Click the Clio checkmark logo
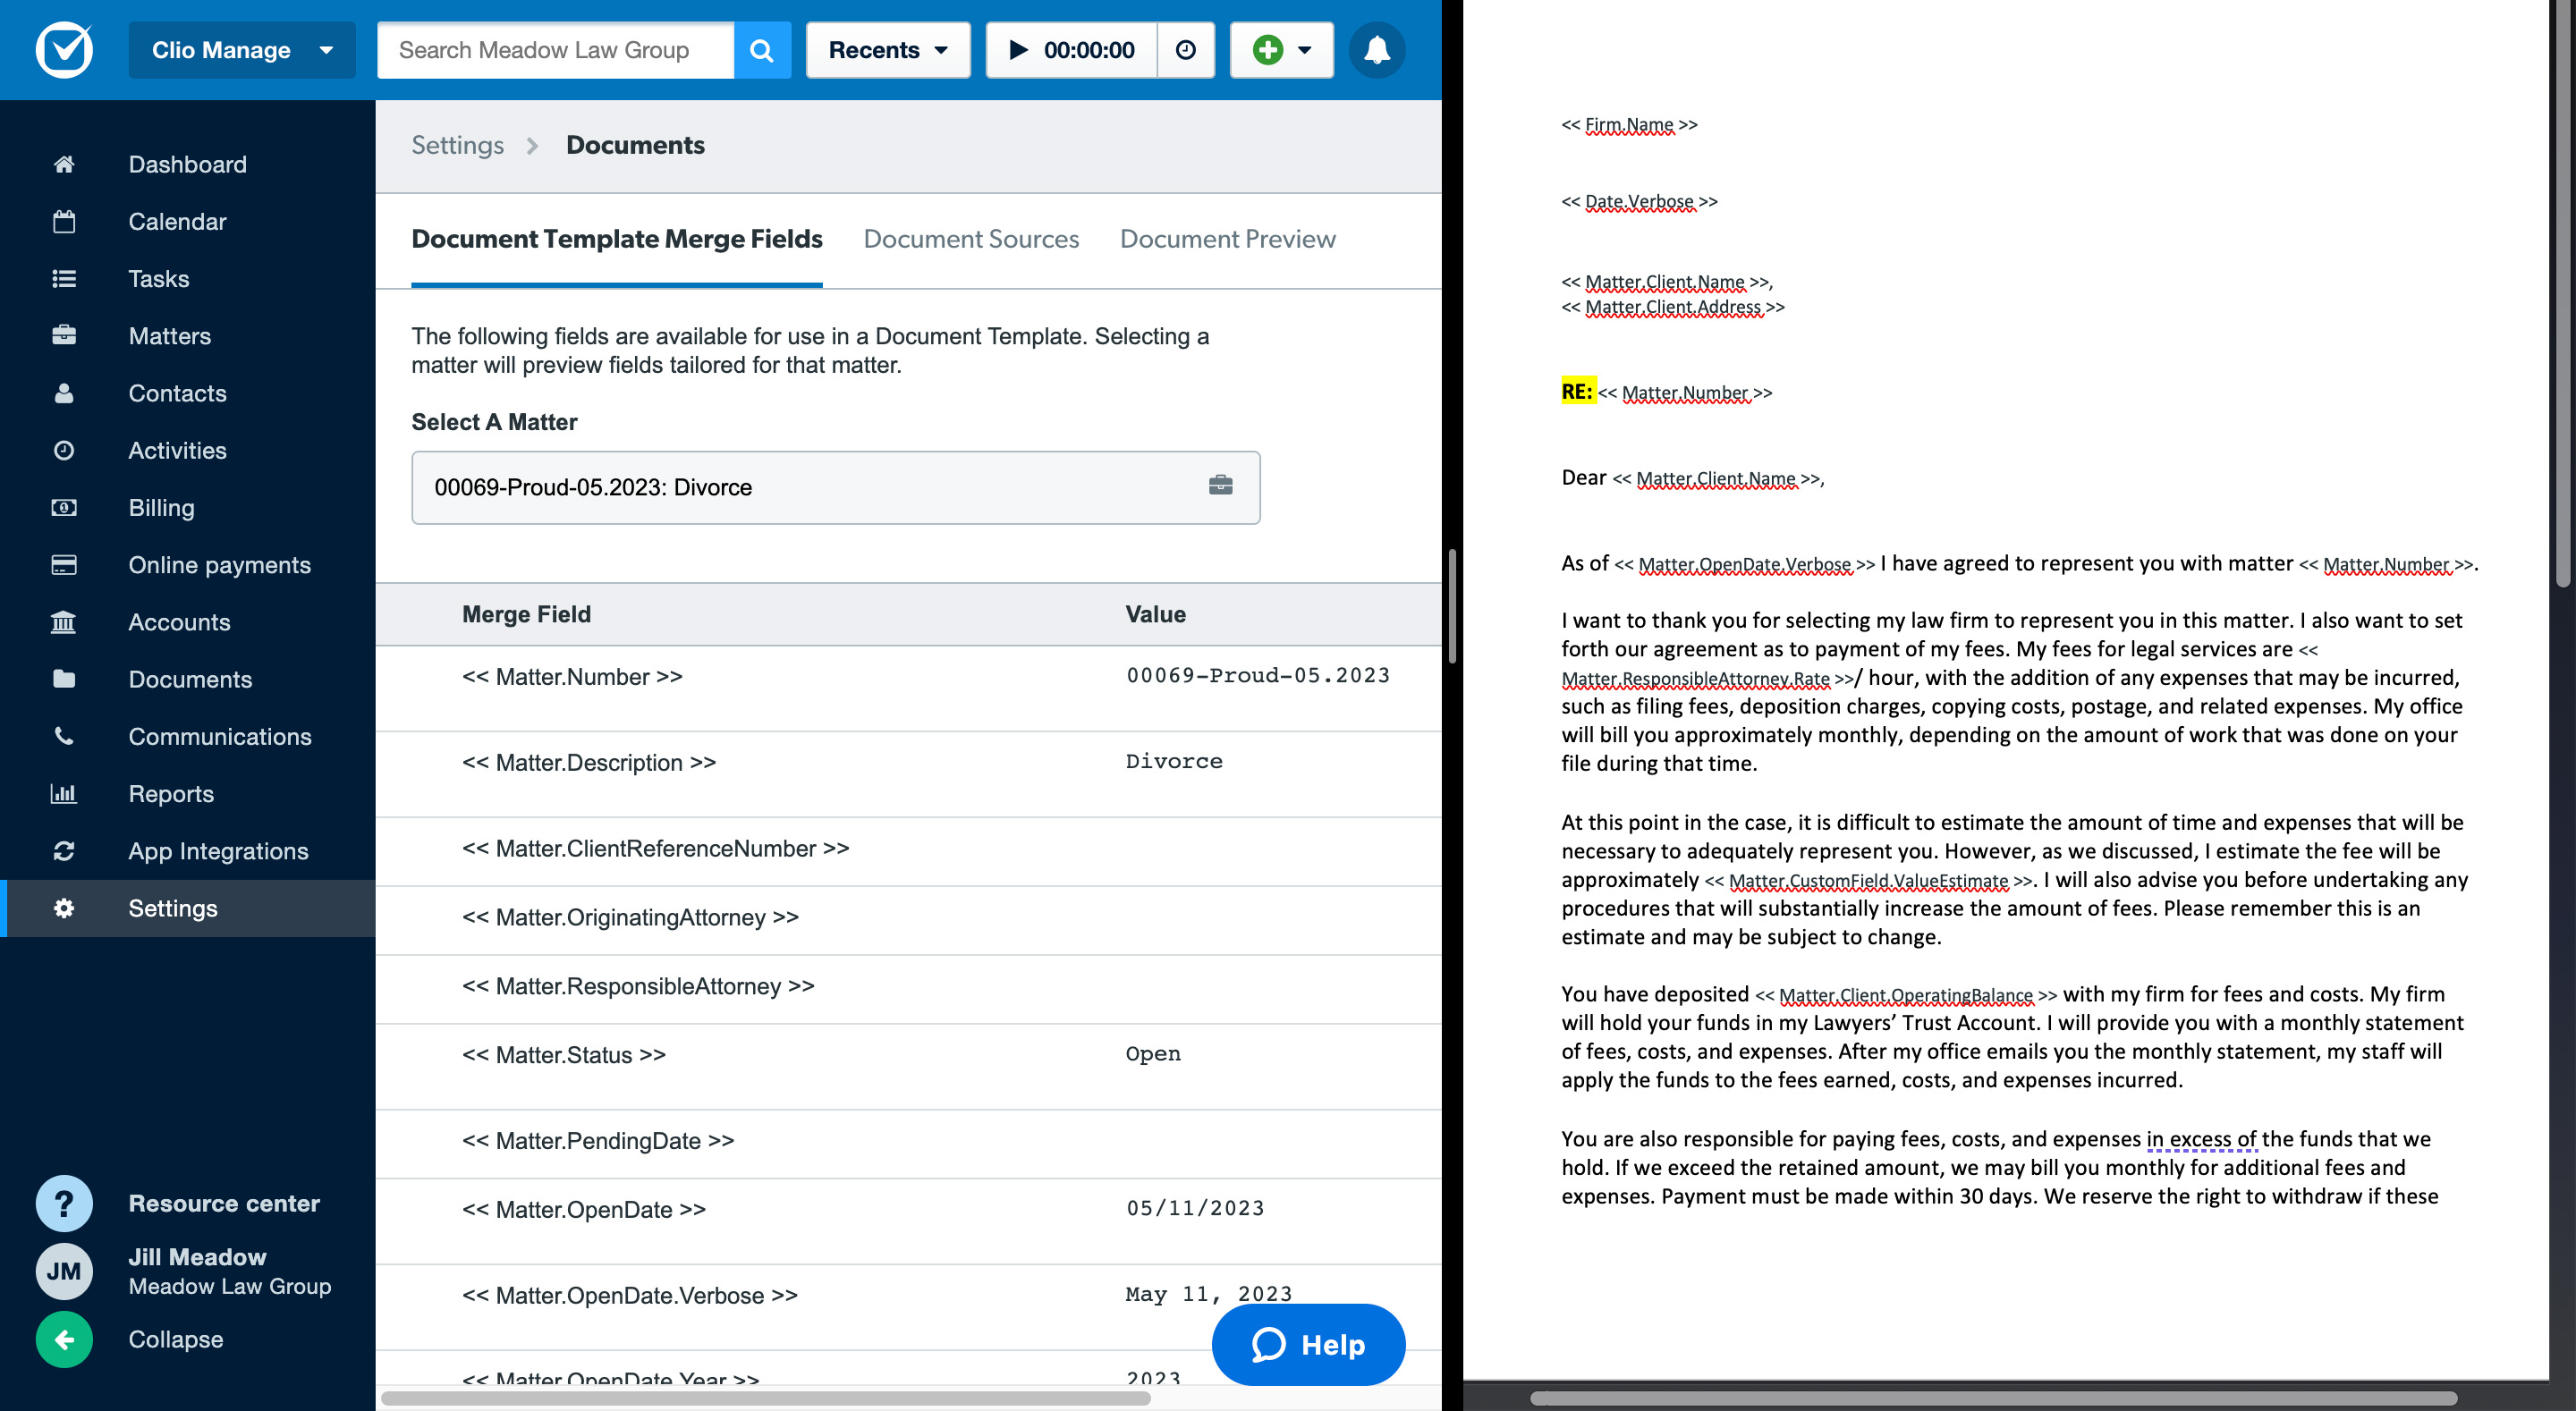 [64, 49]
